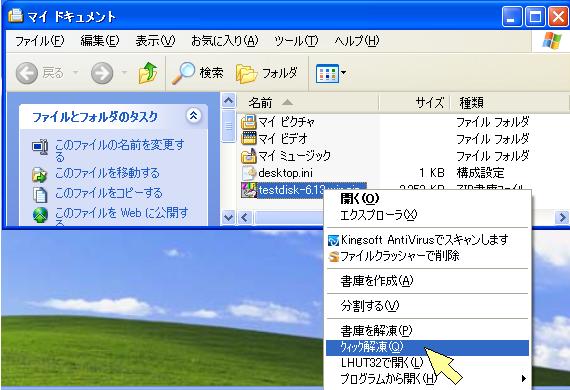570x390 pixels.
Task: Open the 編集(E) menu
Action: 100,41
